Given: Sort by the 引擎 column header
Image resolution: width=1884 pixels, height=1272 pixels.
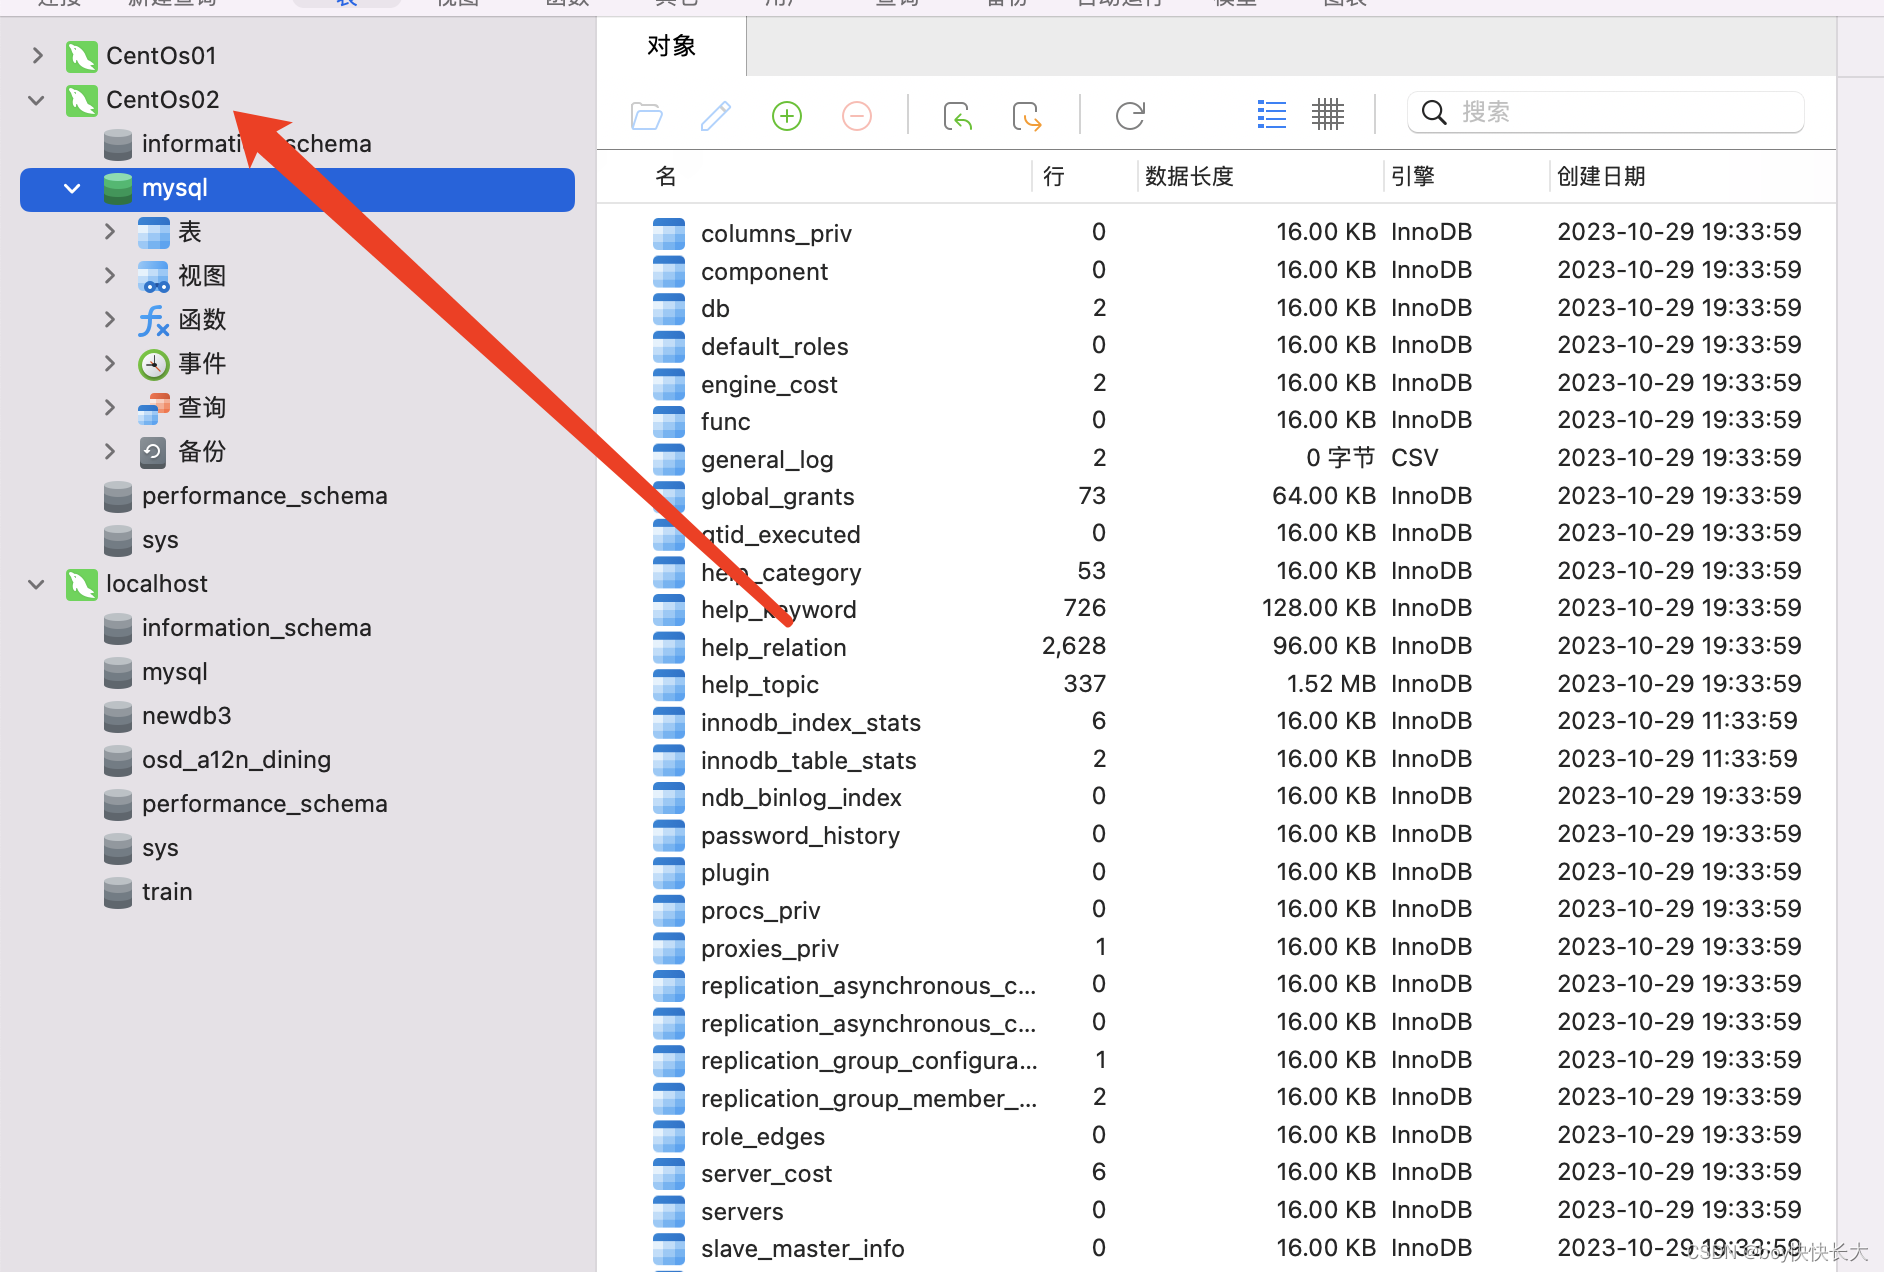Looking at the screenshot, I should point(1413,177).
